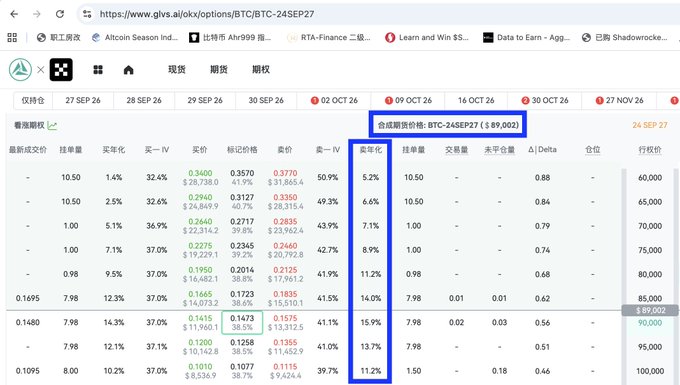680x385 pixels.
Task: Toggle the 仅持仓 filter
Action: click(33, 101)
